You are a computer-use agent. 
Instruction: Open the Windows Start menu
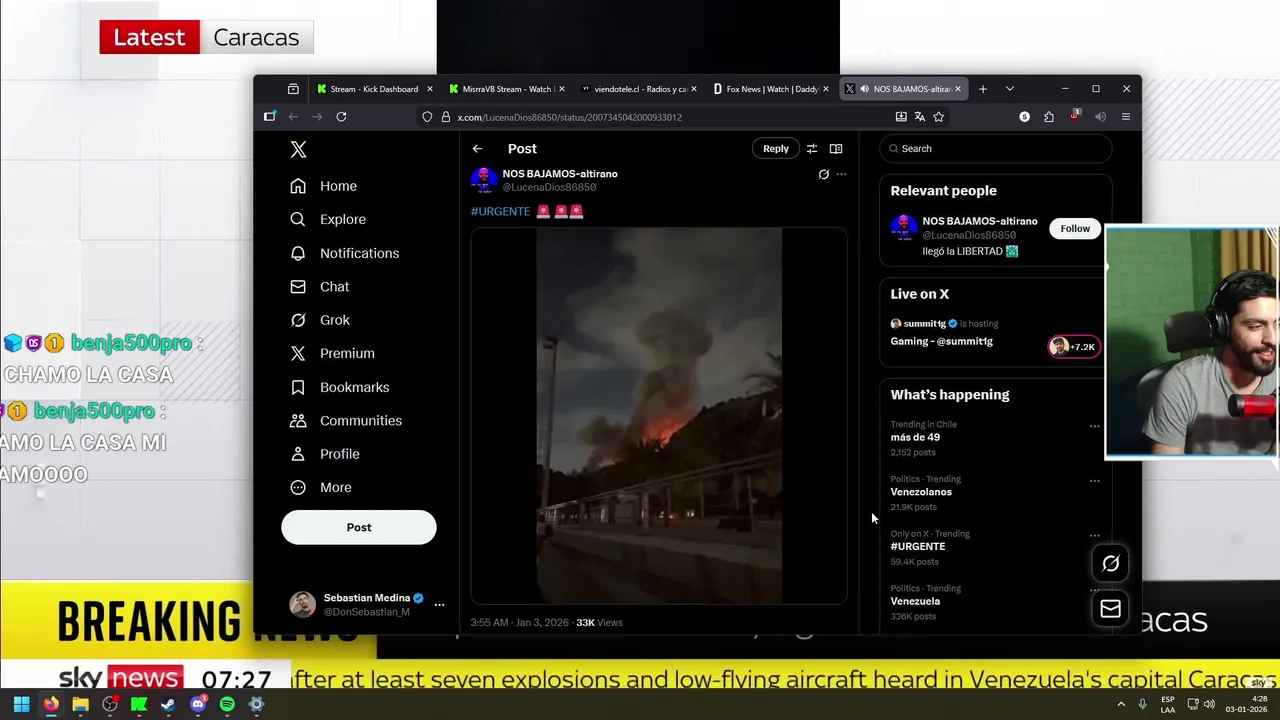pos(21,704)
